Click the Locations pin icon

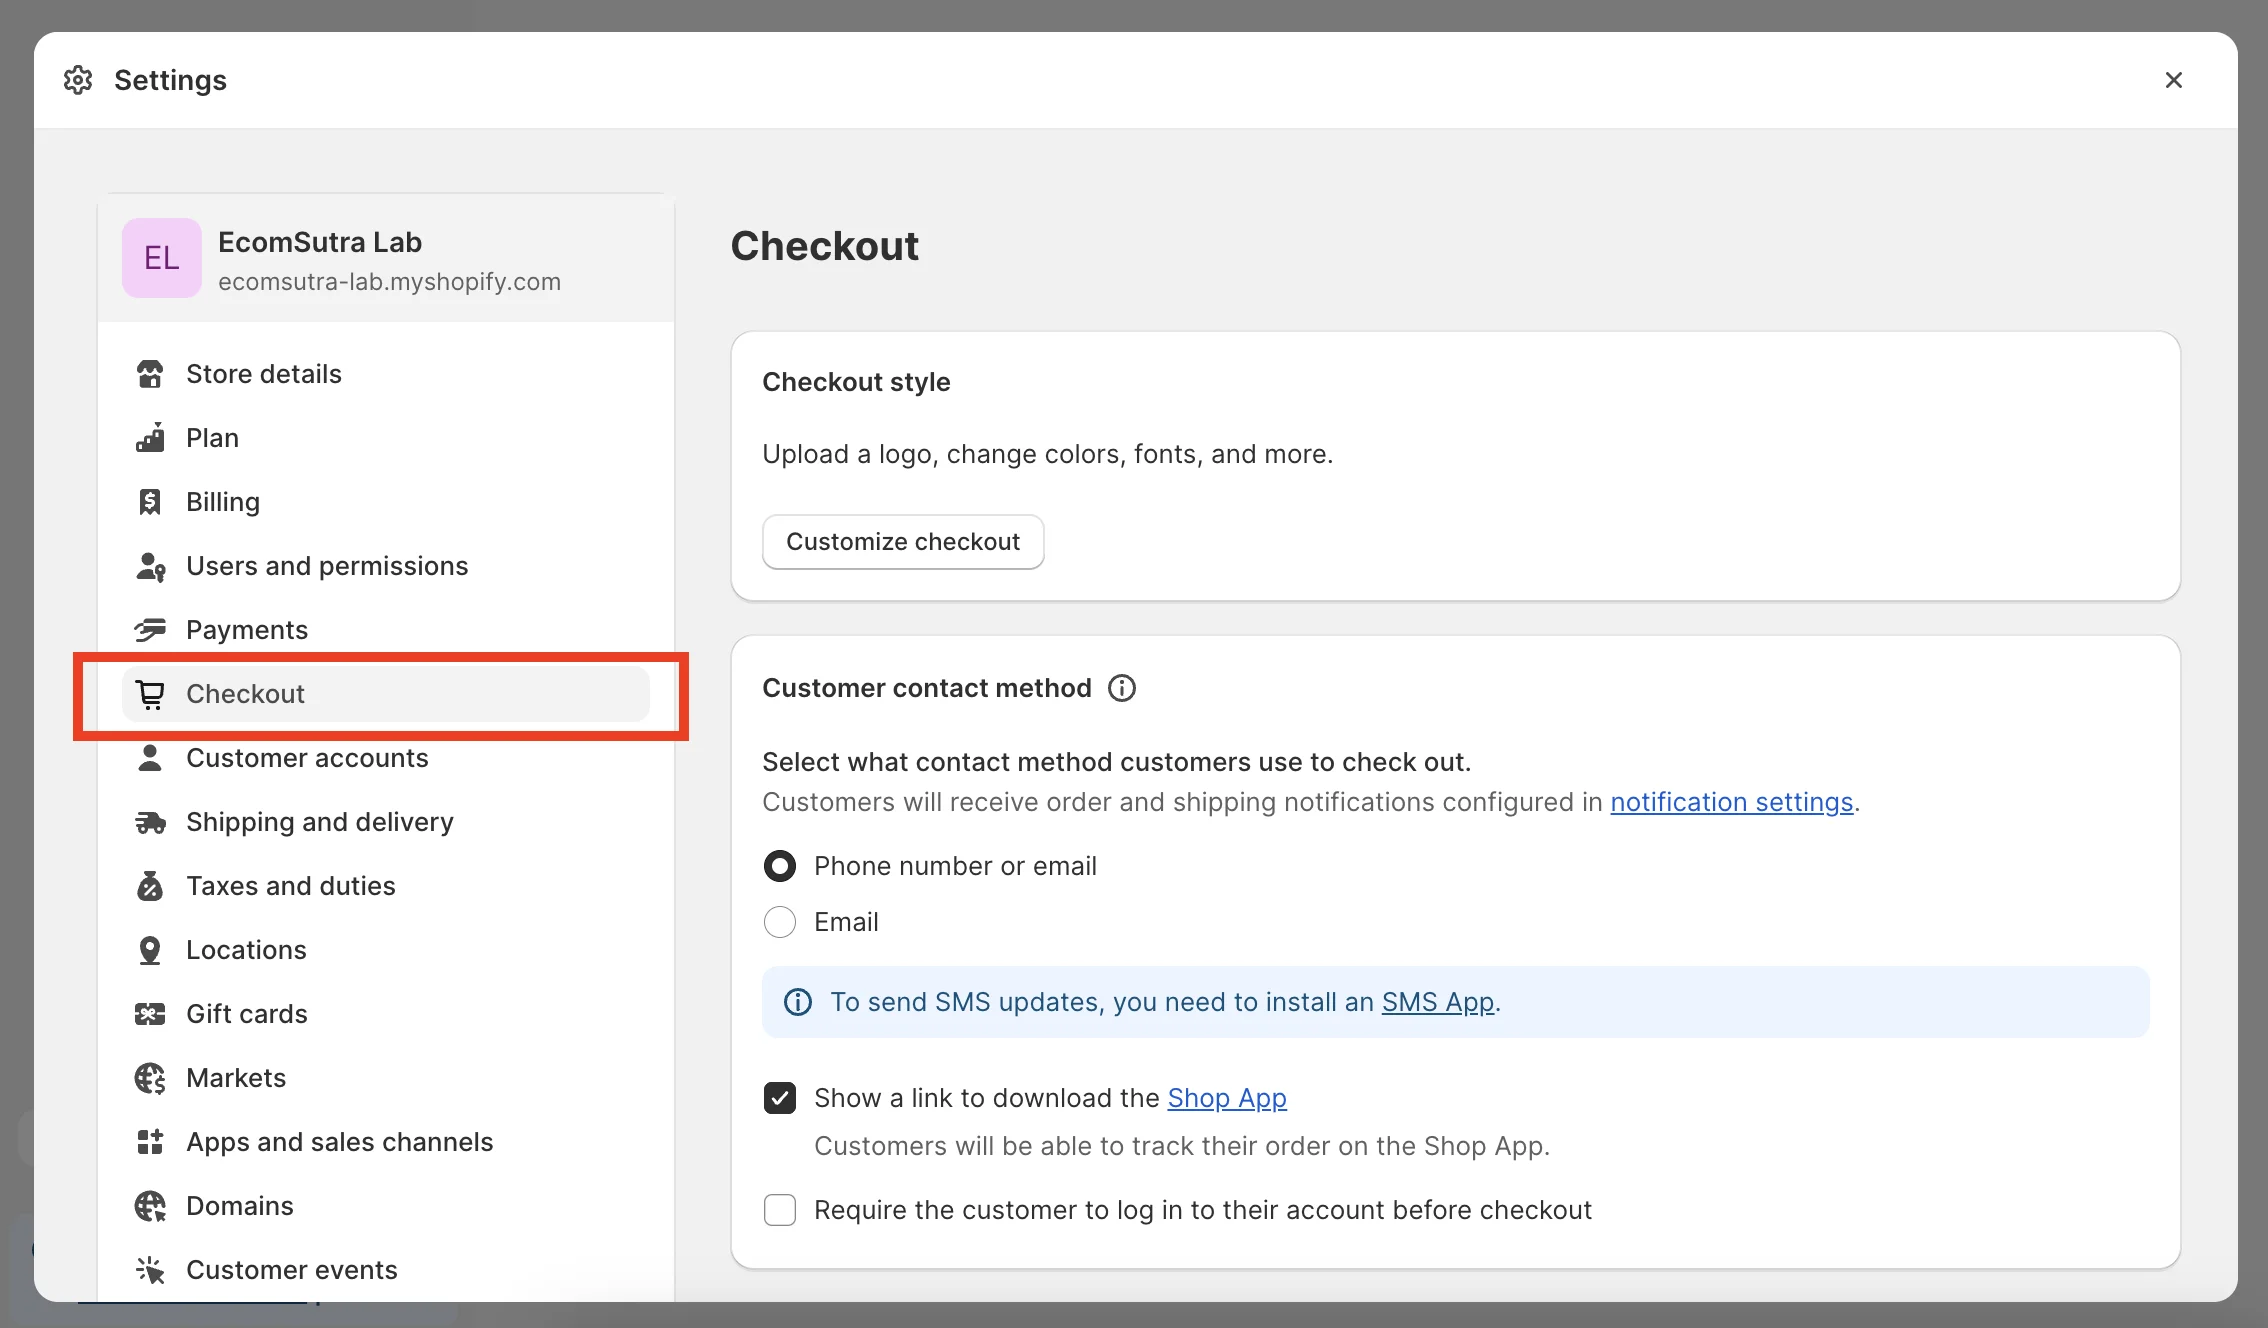(x=150, y=950)
